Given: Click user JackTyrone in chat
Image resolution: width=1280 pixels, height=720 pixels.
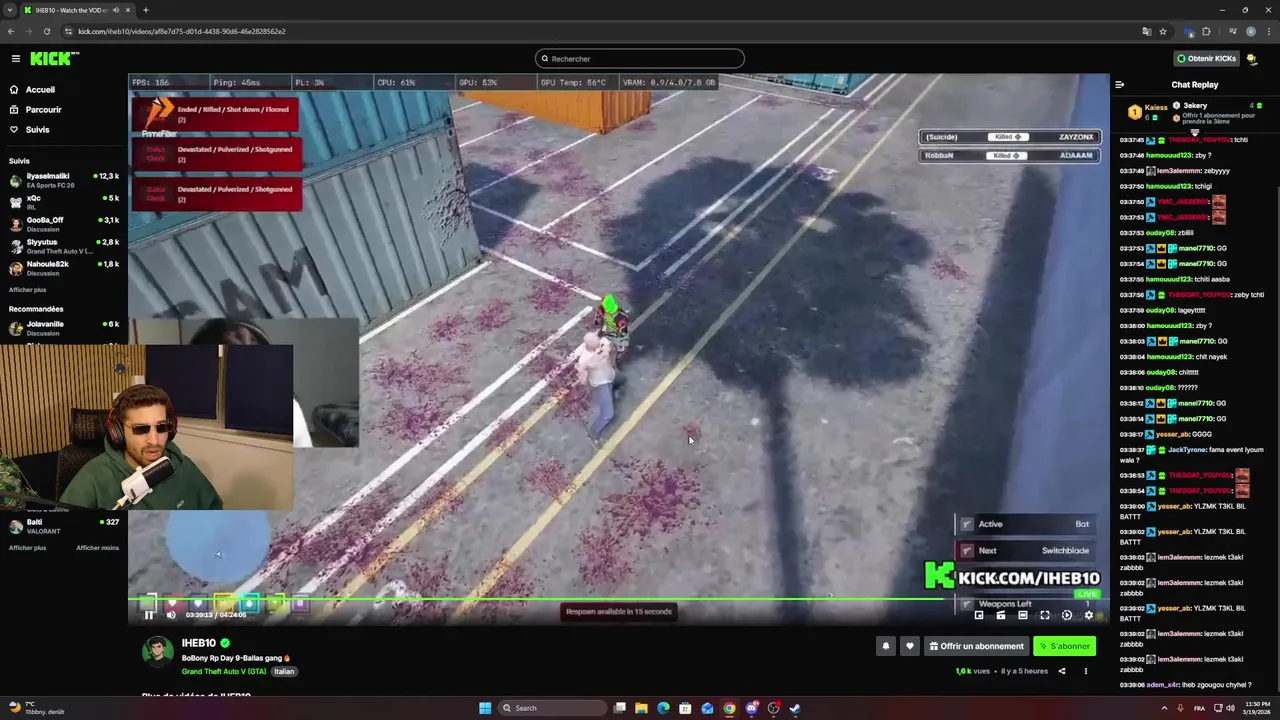Looking at the screenshot, I should (x=1187, y=450).
